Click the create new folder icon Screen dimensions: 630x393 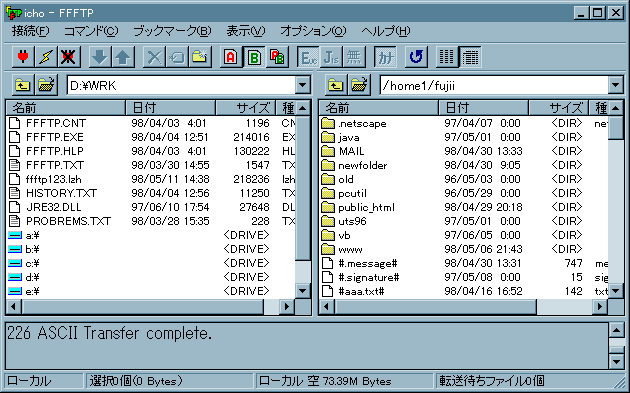(x=200, y=57)
